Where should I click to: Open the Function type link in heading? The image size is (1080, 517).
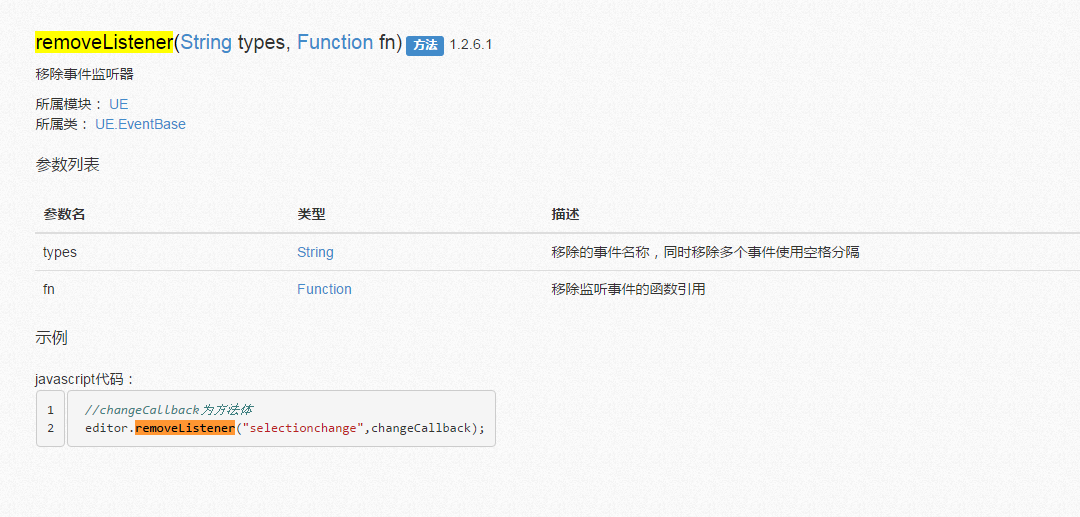(x=335, y=43)
